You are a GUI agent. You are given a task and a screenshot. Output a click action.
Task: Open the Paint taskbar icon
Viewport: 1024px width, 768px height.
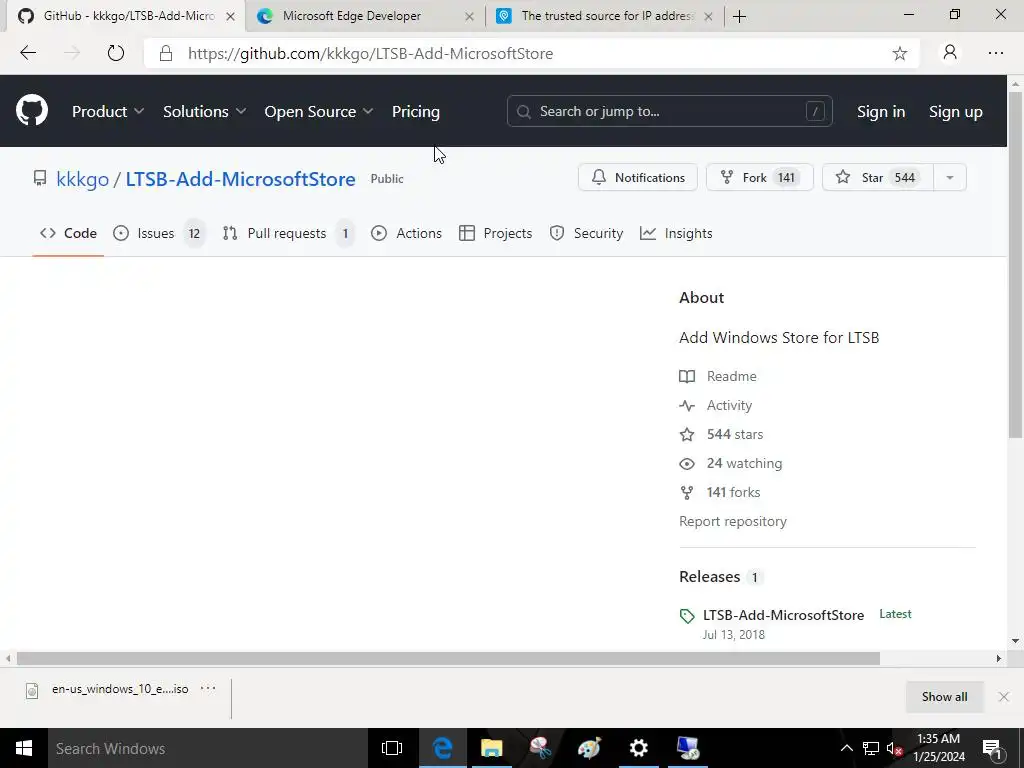[589, 748]
